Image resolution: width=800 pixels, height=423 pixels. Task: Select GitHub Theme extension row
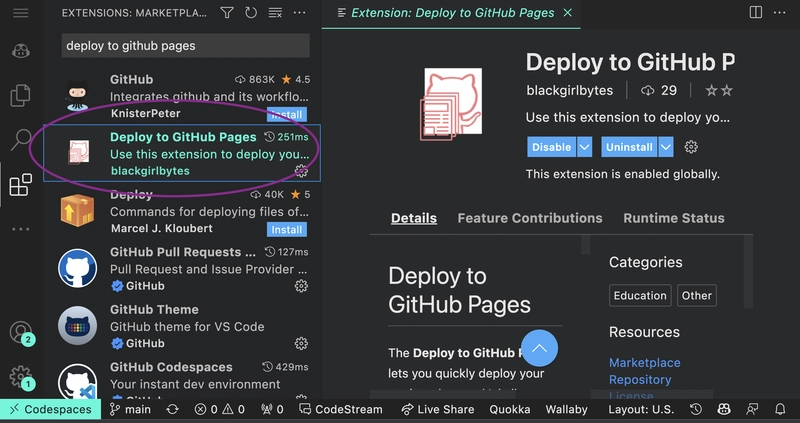click(x=182, y=327)
